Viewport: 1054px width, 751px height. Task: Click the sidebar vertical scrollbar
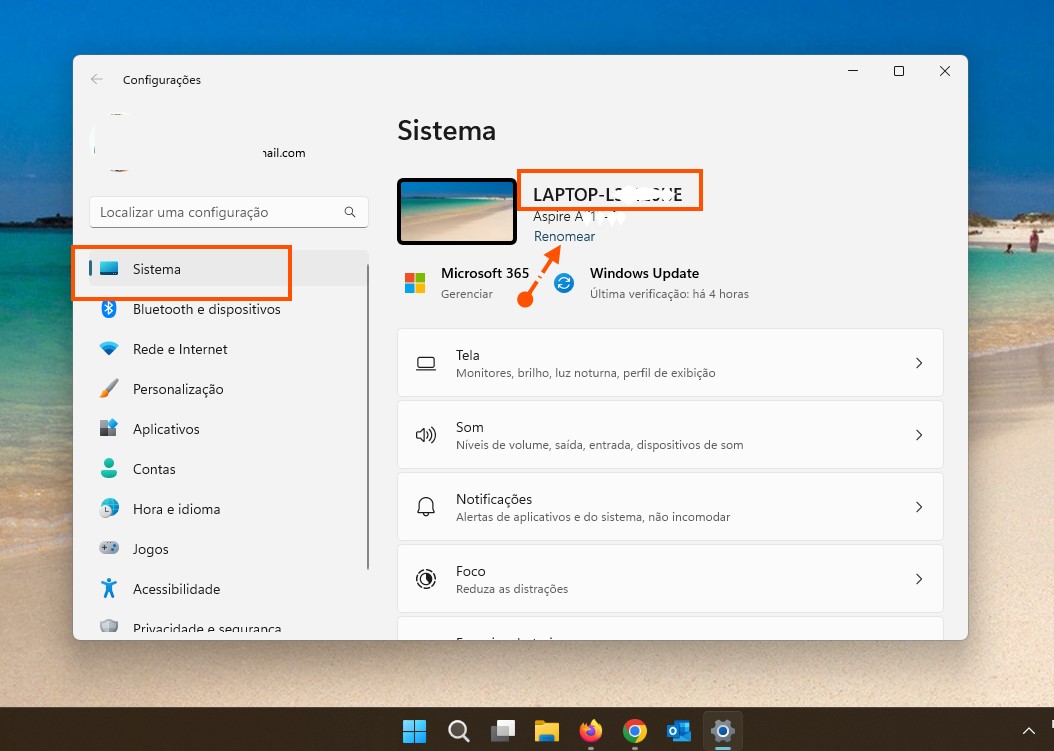(x=368, y=417)
